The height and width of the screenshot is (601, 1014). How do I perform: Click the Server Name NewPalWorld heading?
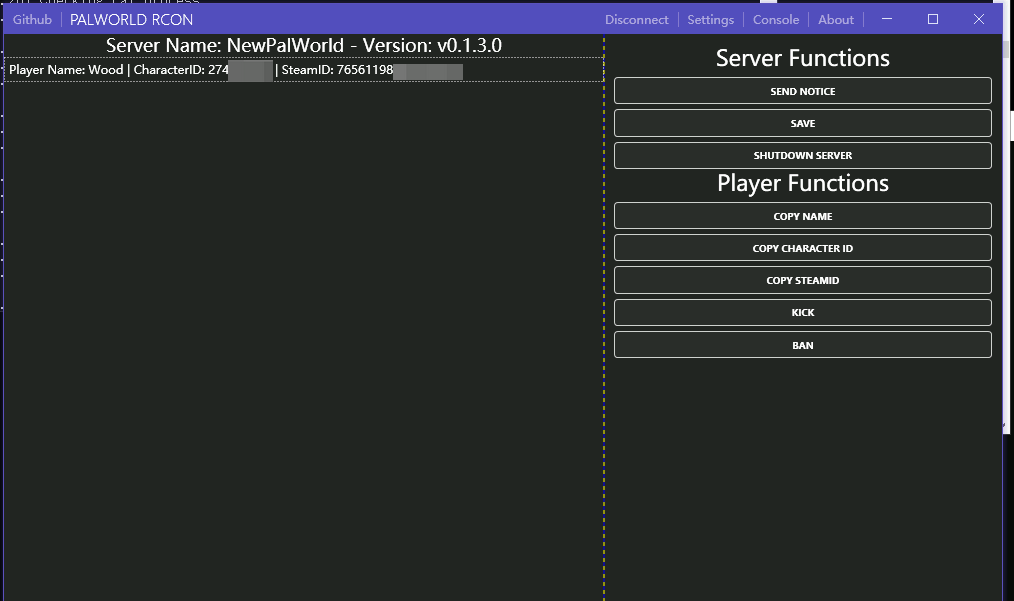[x=303, y=45]
